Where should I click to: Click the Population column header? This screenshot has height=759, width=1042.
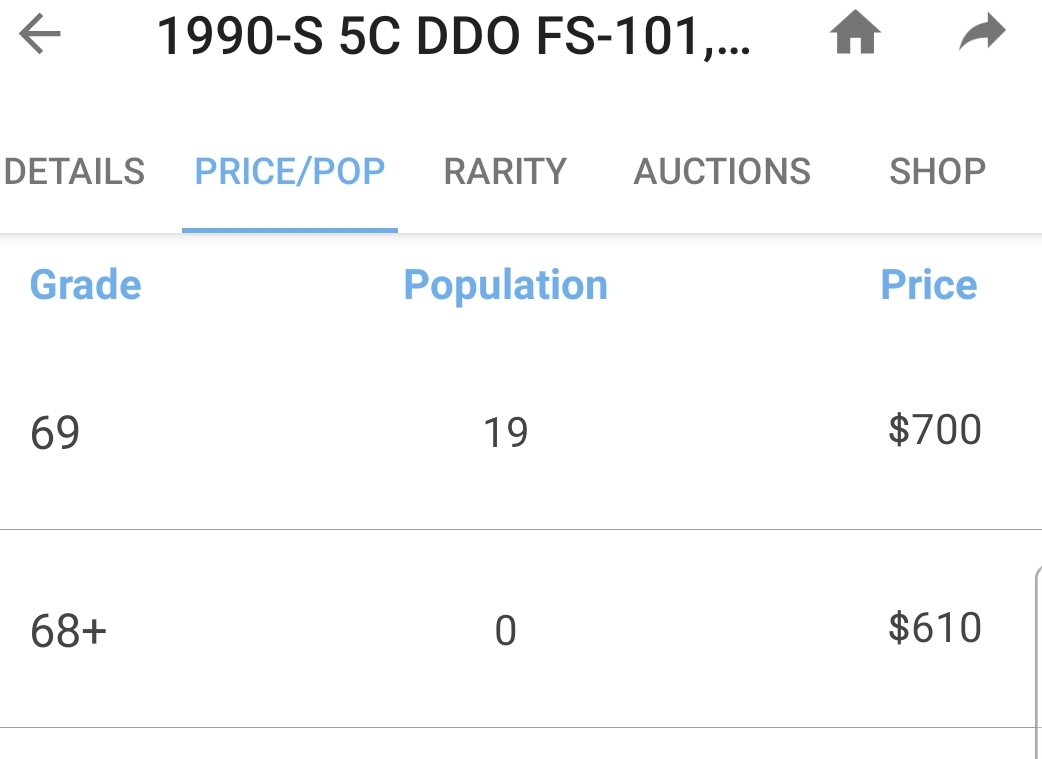pyautogui.click(x=506, y=286)
